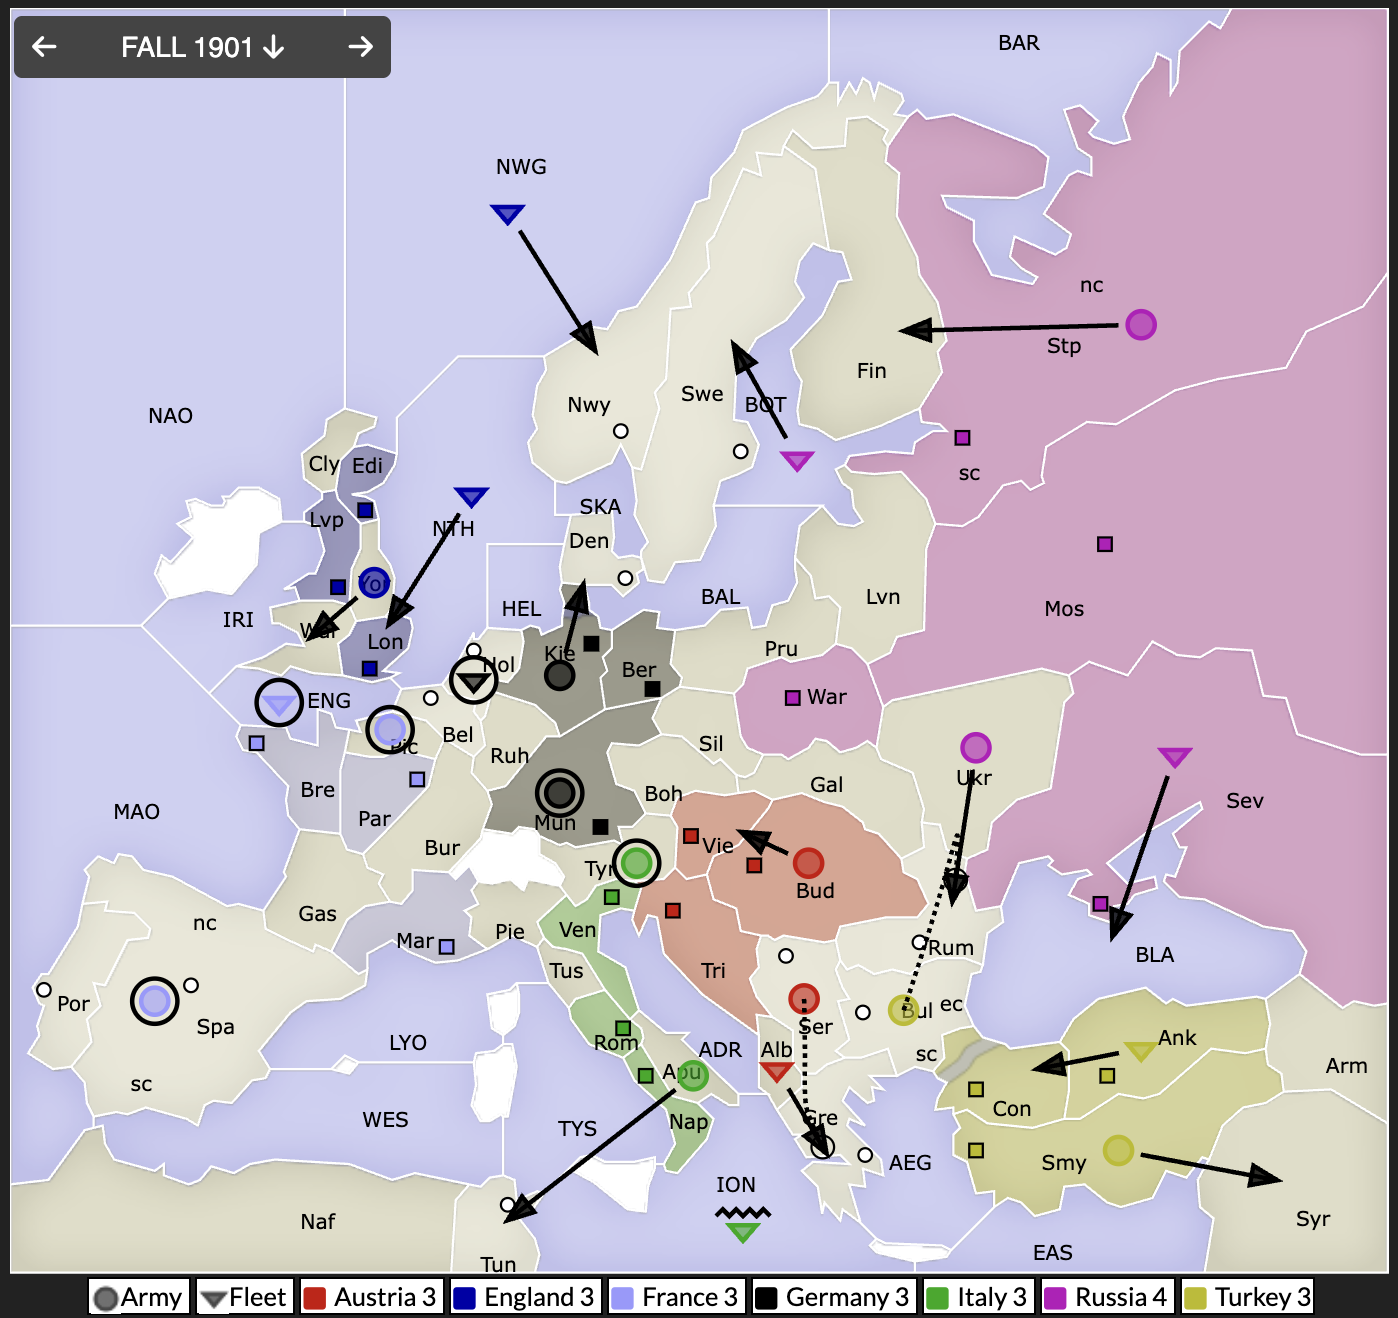Click the Turkey 3 legend entry

pos(1247,1297)
